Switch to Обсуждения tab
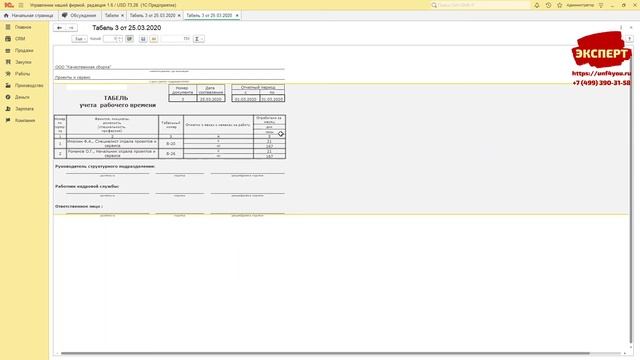The image size is (640, 360). [79, 16]
